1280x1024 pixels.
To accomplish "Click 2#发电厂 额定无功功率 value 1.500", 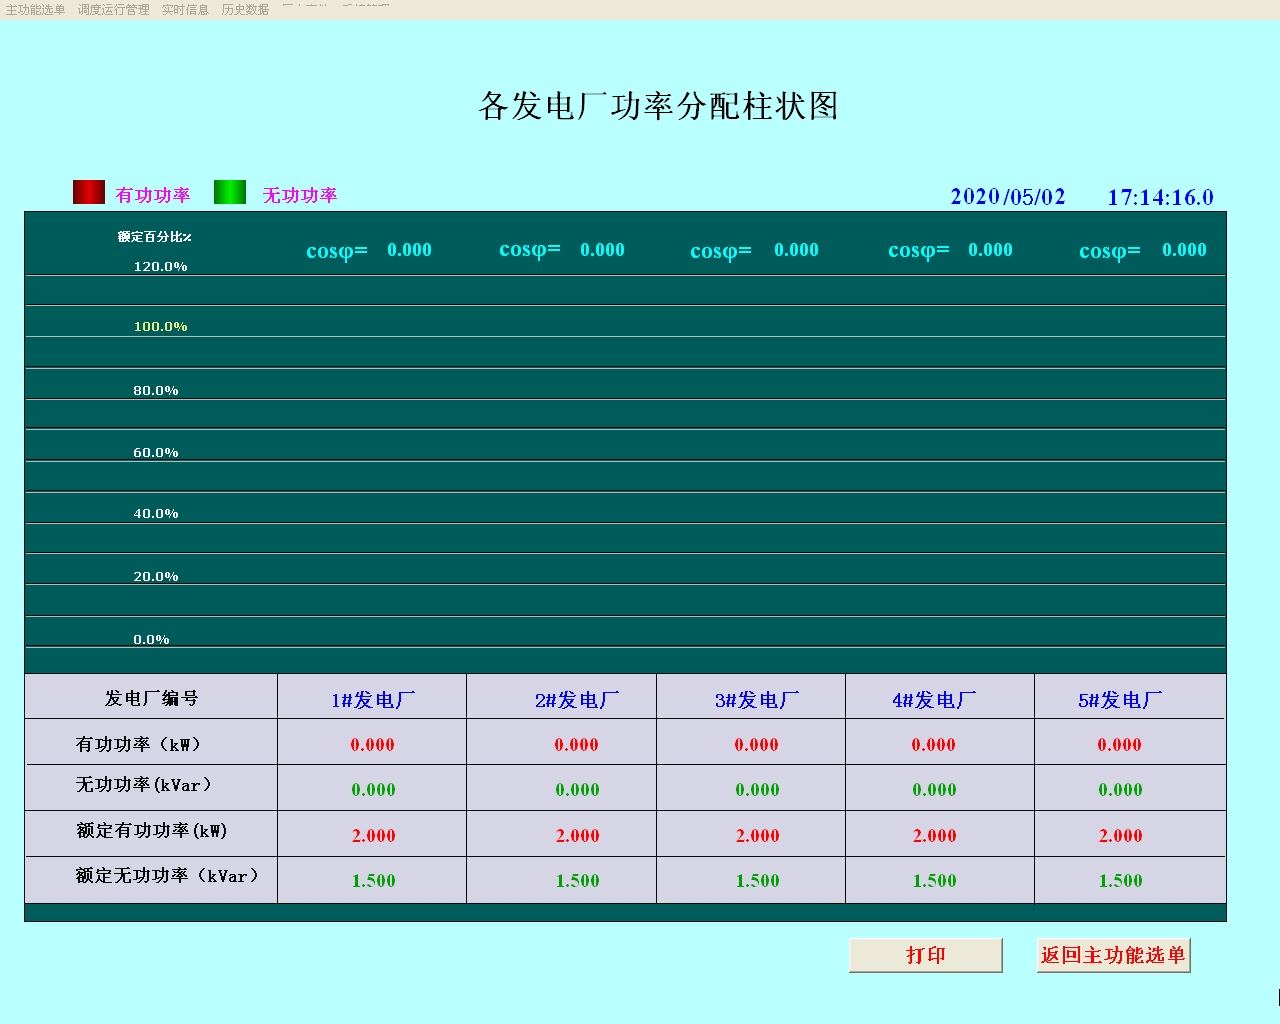I will click(x=577, y=881).
